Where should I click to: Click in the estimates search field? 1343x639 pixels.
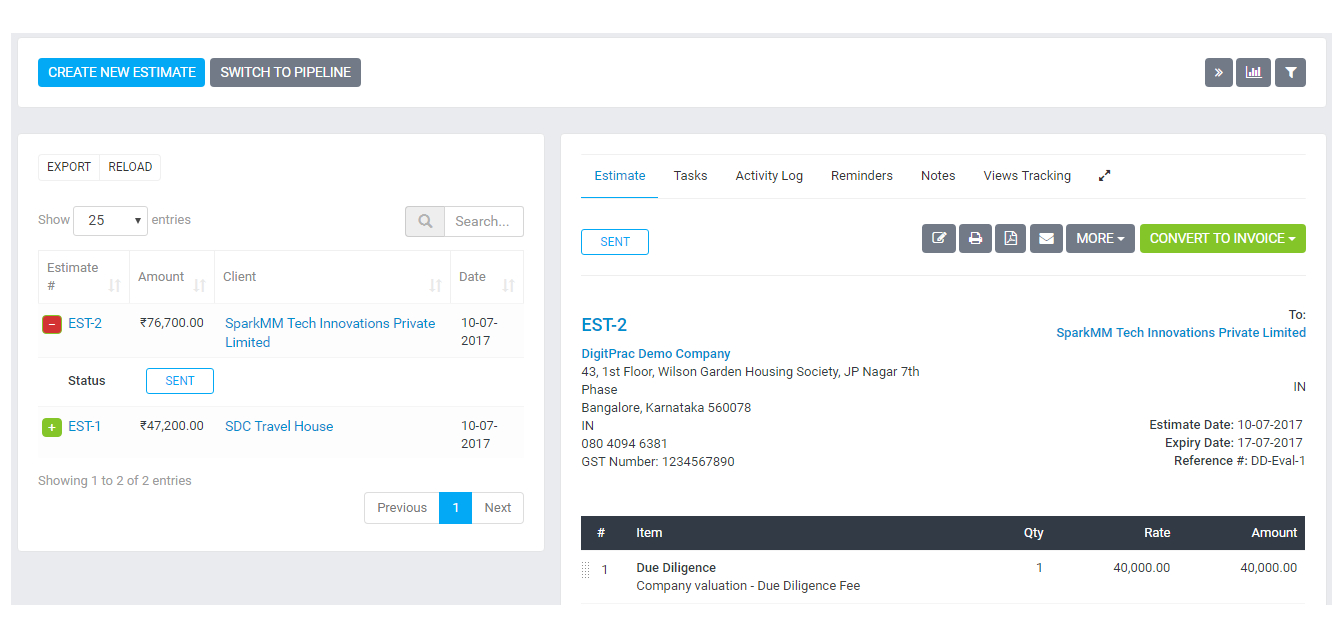pos(483,222)
